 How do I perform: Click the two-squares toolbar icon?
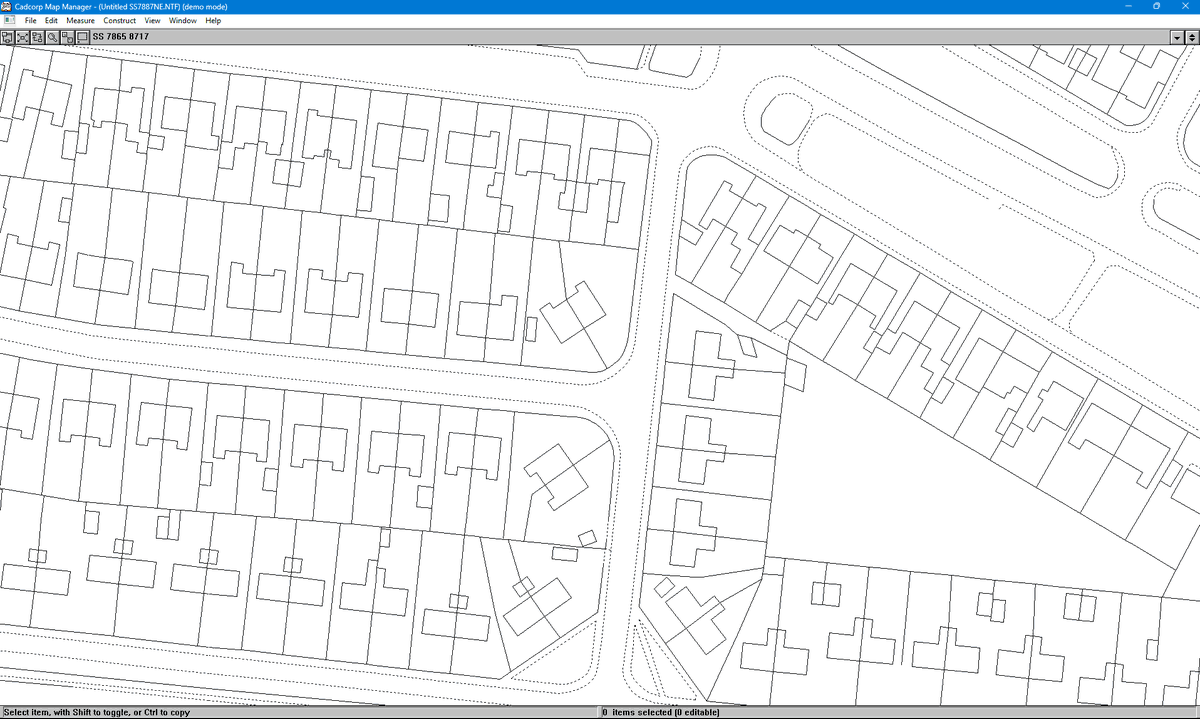67,37
